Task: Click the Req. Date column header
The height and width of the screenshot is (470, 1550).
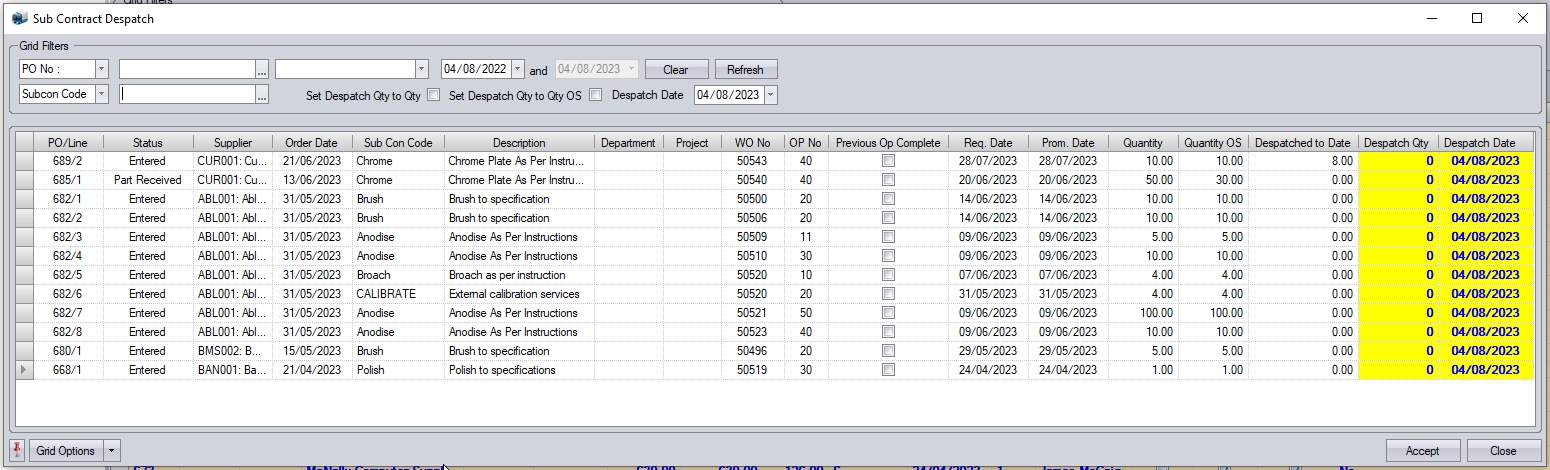Action: coord(987,143)
